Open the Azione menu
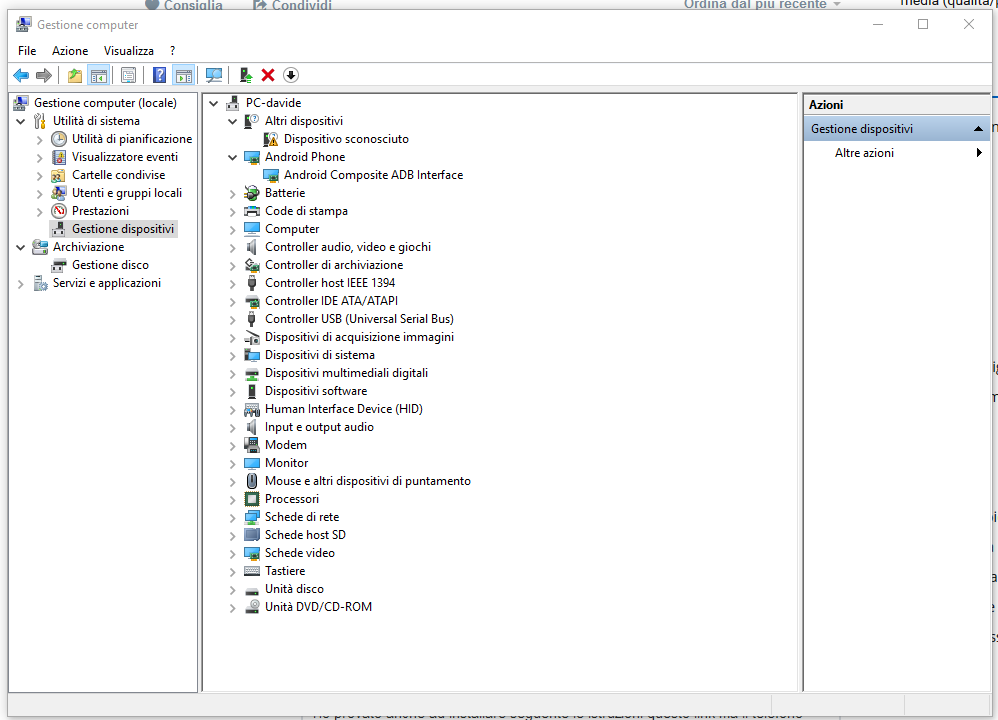 pos(70,51)
